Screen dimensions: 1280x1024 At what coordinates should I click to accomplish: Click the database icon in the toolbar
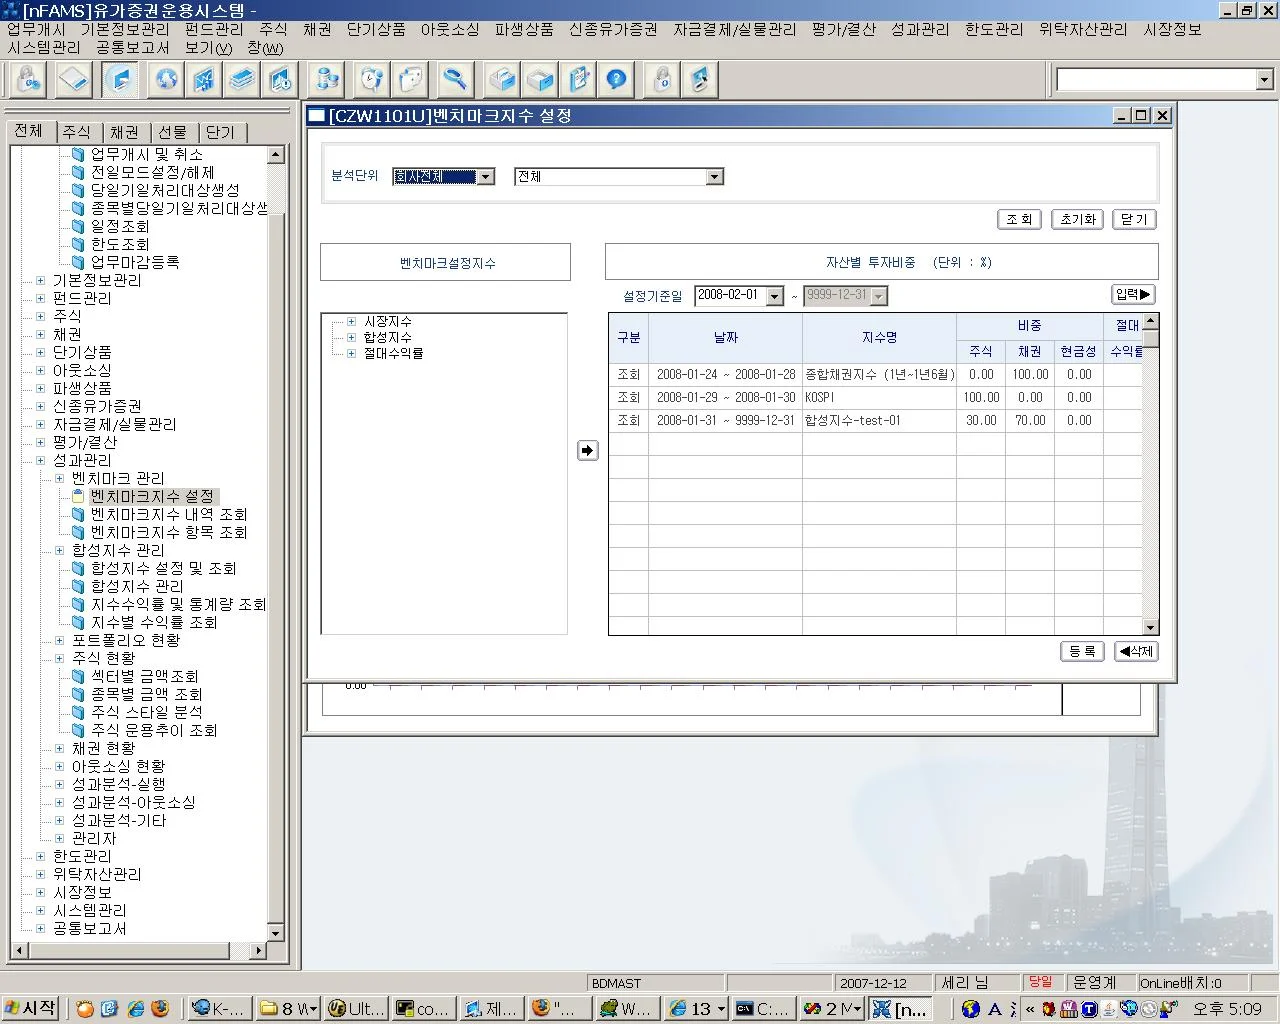(x=325, y=80)
